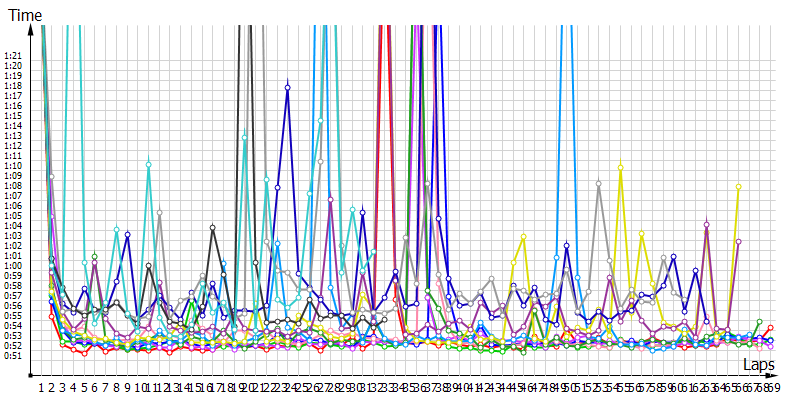The image size is (800, 400).
Task: Click the green point at lap 68
Action: 760,322
